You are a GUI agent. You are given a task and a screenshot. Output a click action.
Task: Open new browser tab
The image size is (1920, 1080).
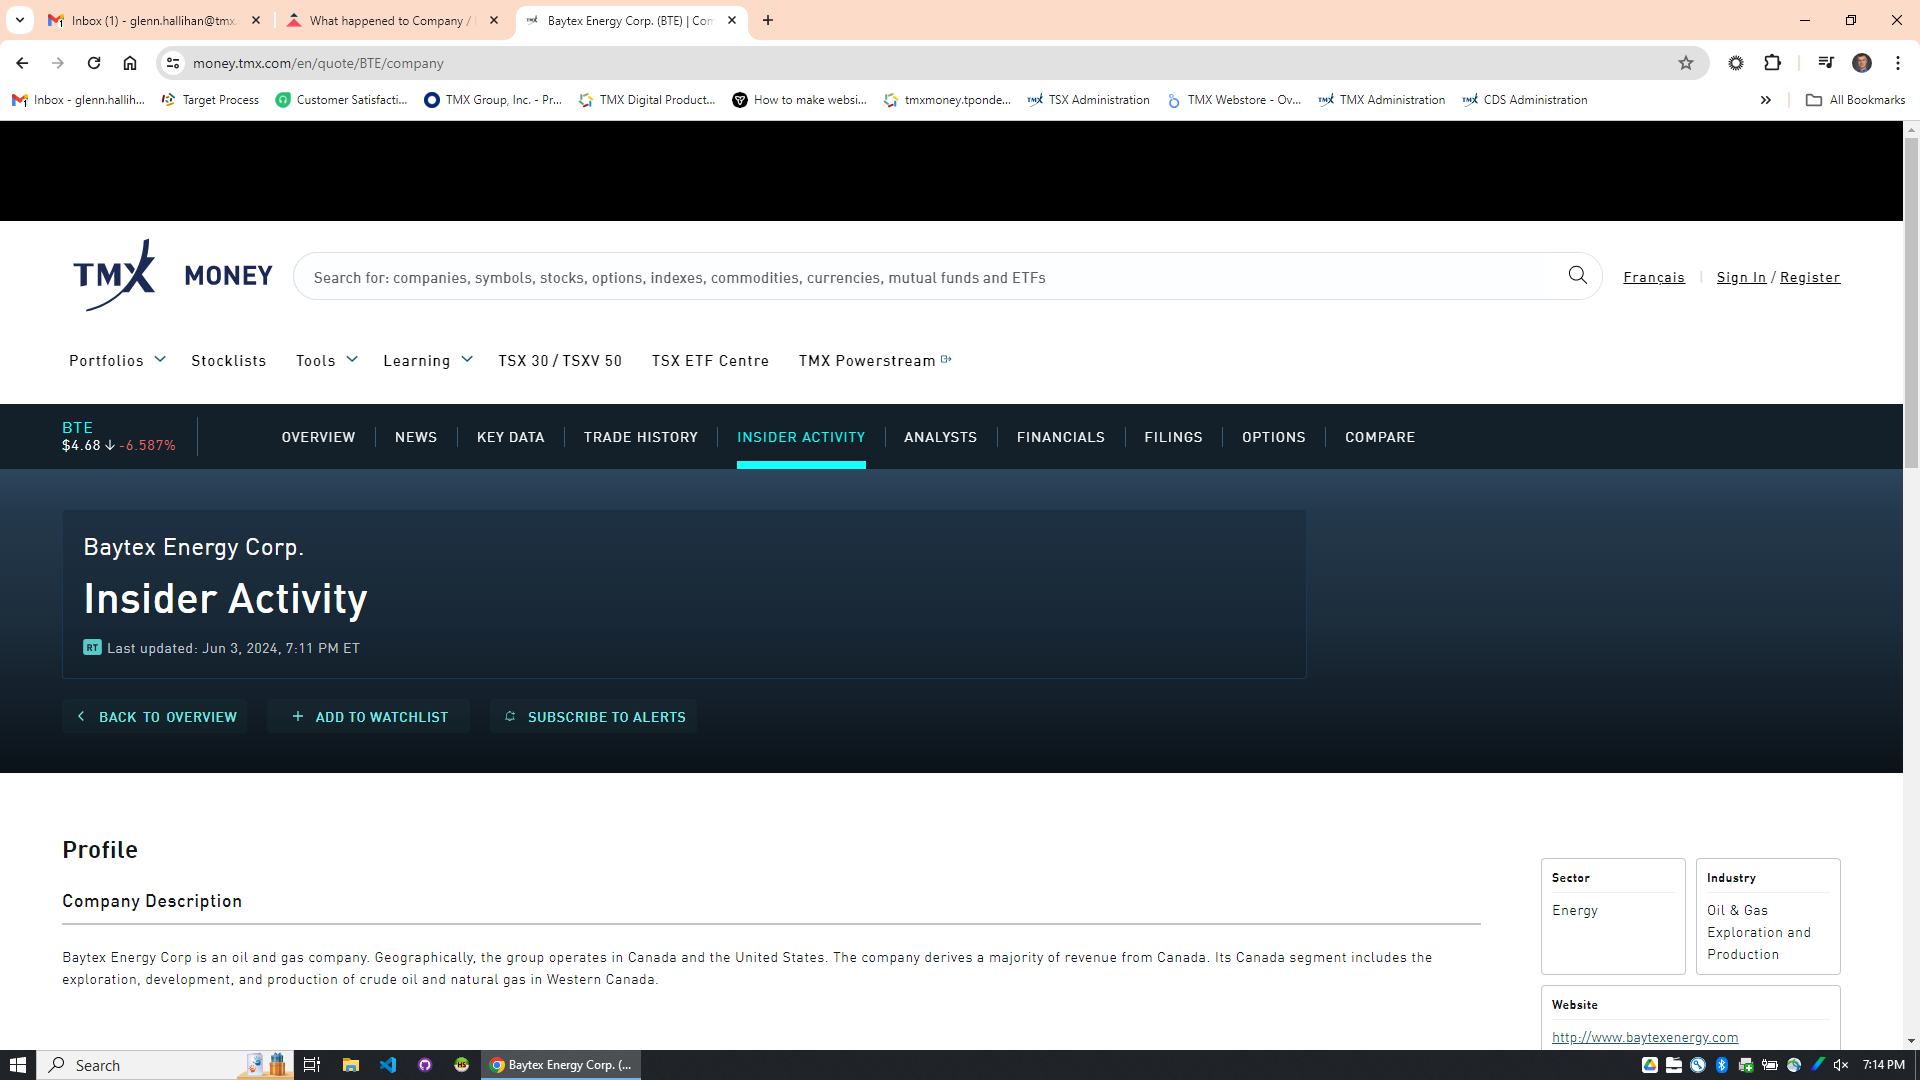[x=768, y=20]
